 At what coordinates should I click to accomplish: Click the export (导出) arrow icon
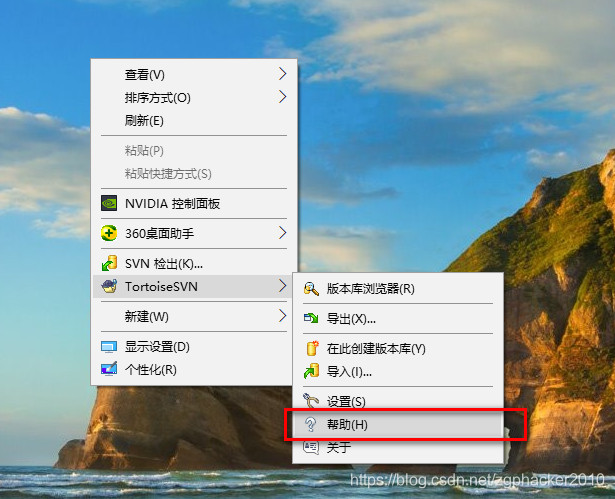point(311,319)
